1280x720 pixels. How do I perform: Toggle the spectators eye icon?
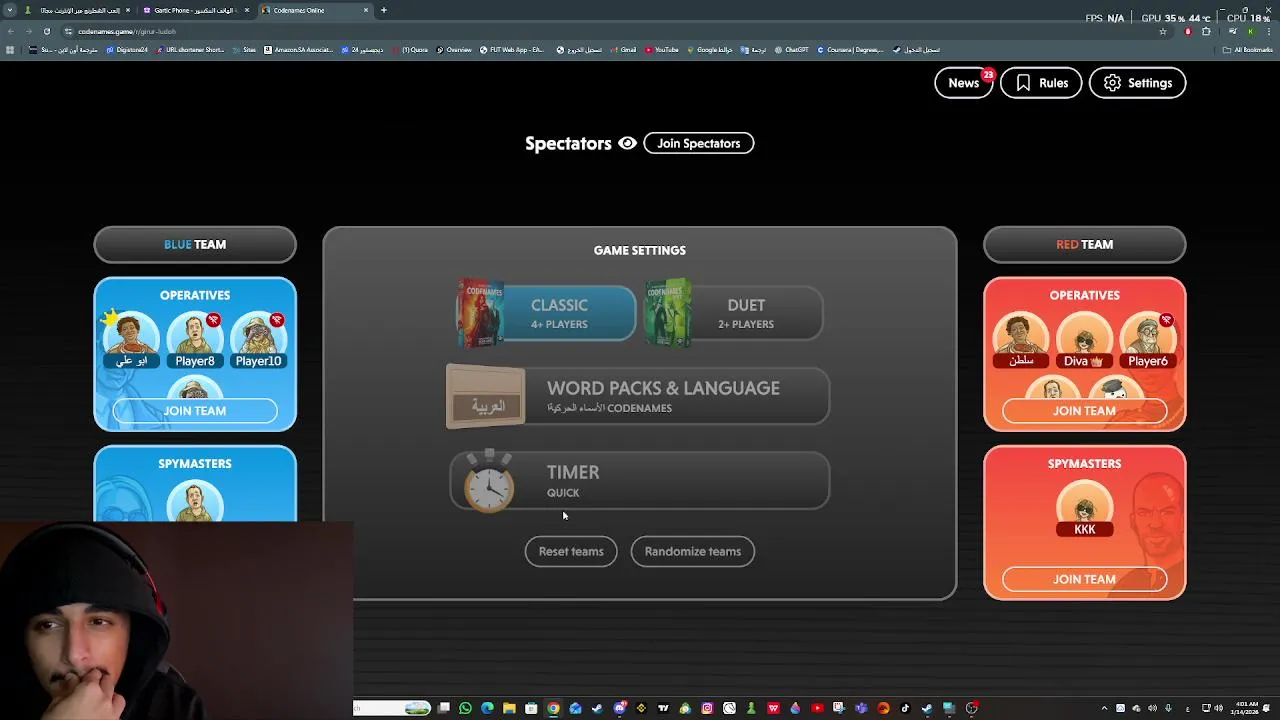point(627,143)
